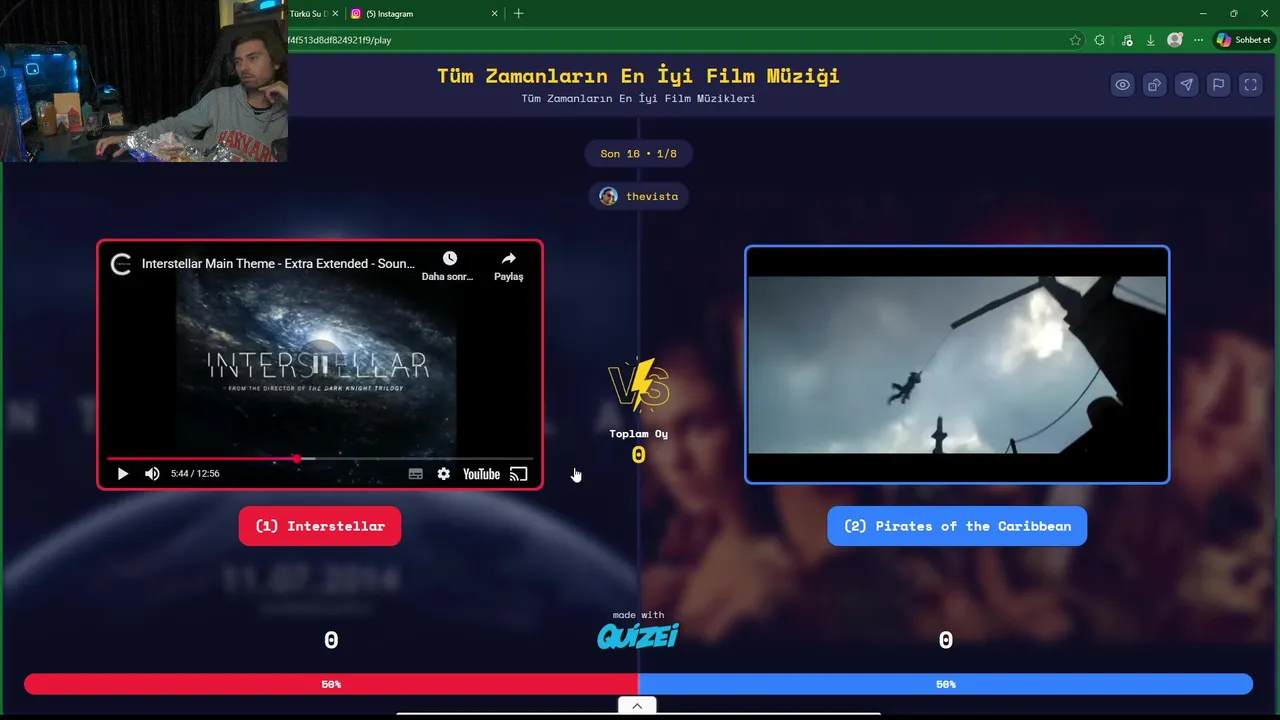Share the quiz with paper plane icon
Screen dimensions: 1280x720
point(1187,85)
